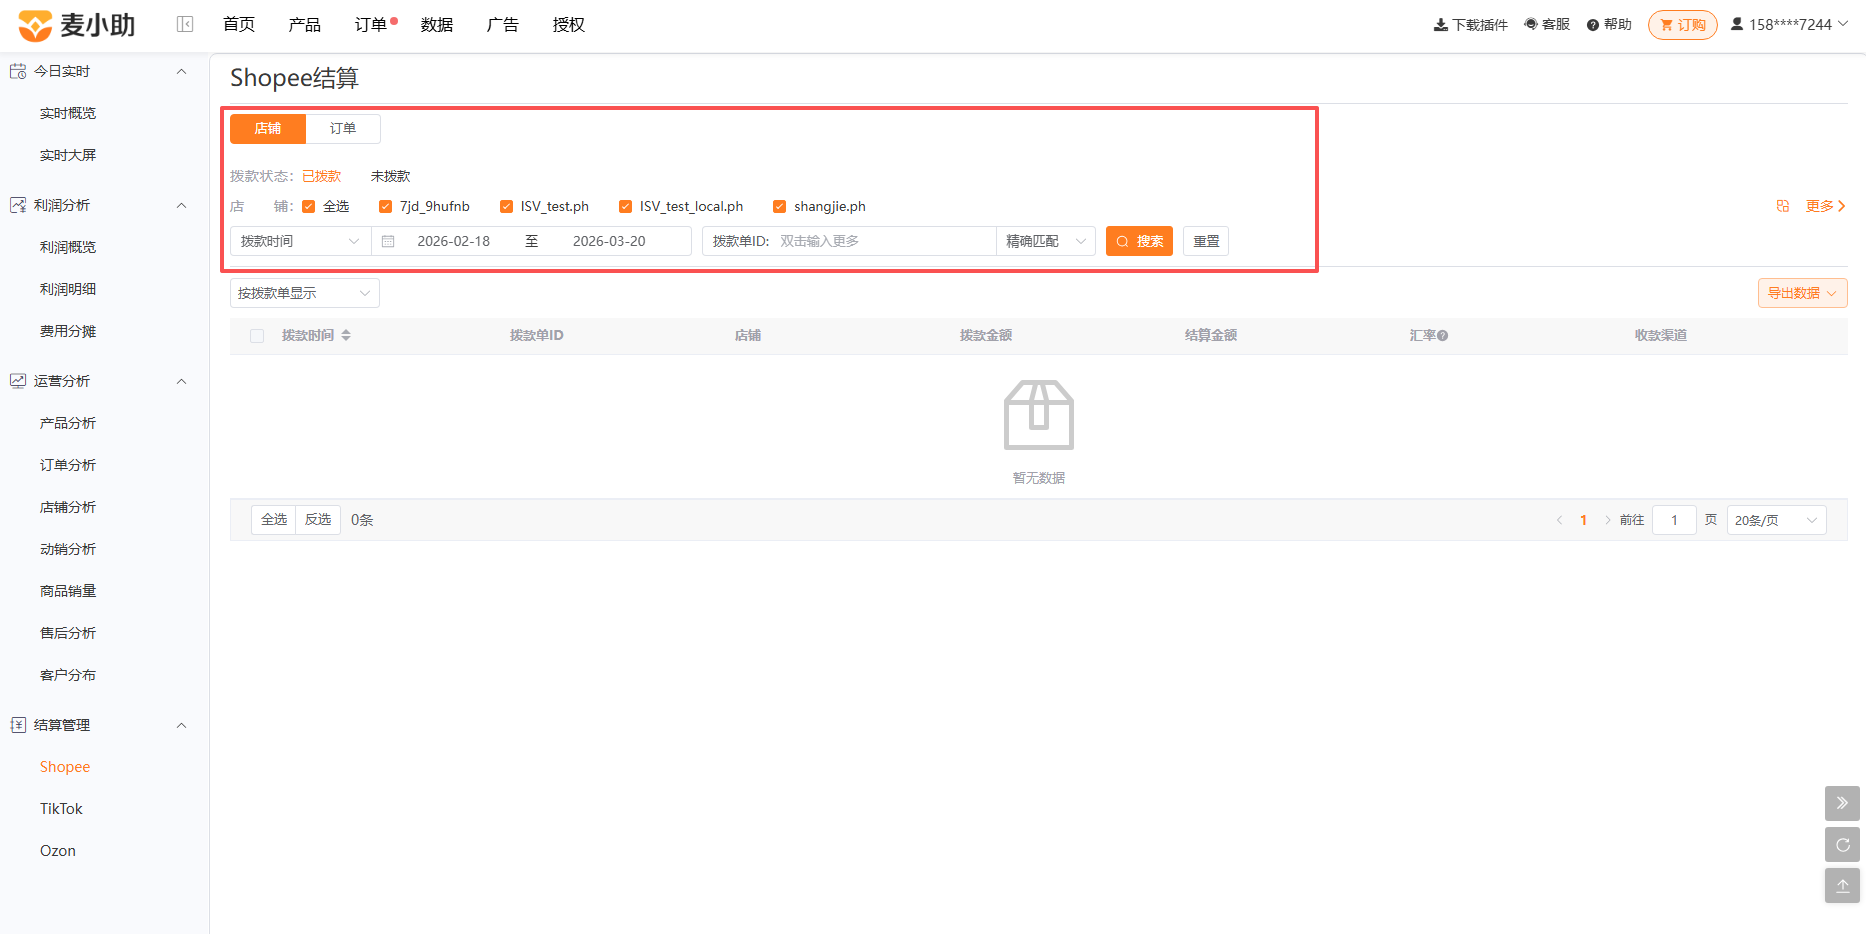Click the 下载插件 download icon
1866x934 pixels.
click(x=1441, y=25)
